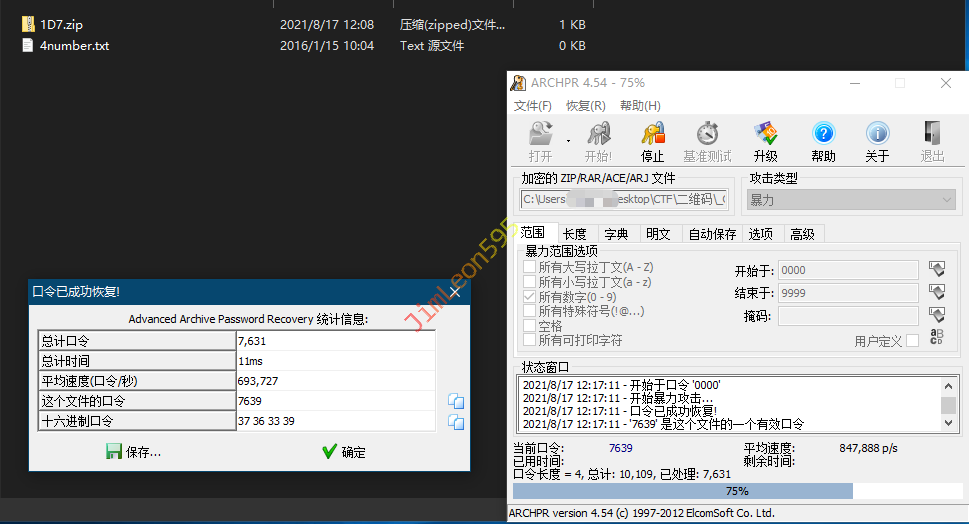Click the Stop (停止) toolbar icon

coord(652,142)
